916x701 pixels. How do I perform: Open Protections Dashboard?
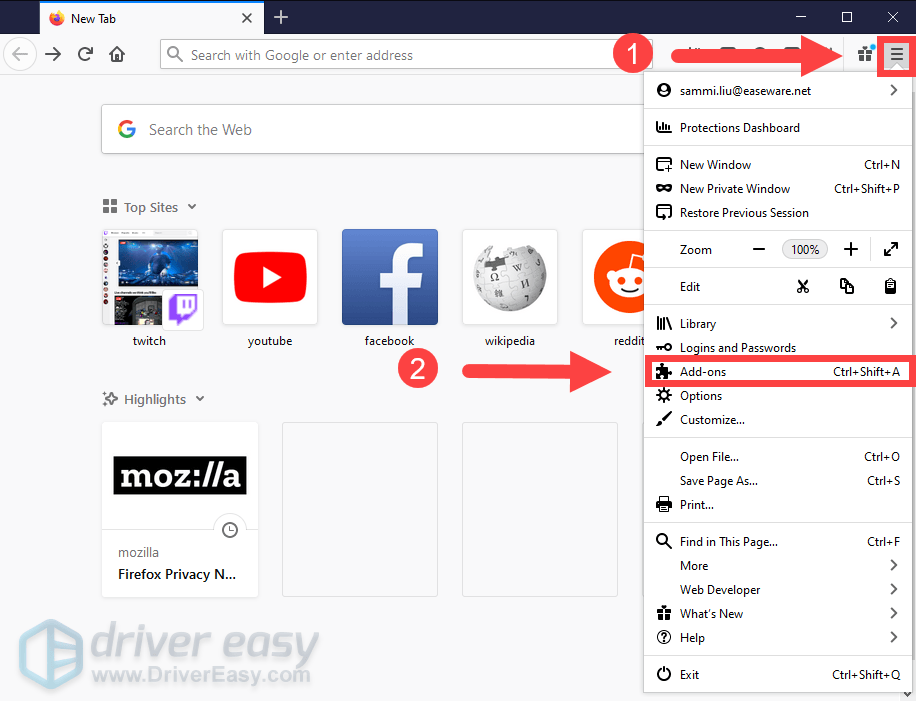click(739, 128)
